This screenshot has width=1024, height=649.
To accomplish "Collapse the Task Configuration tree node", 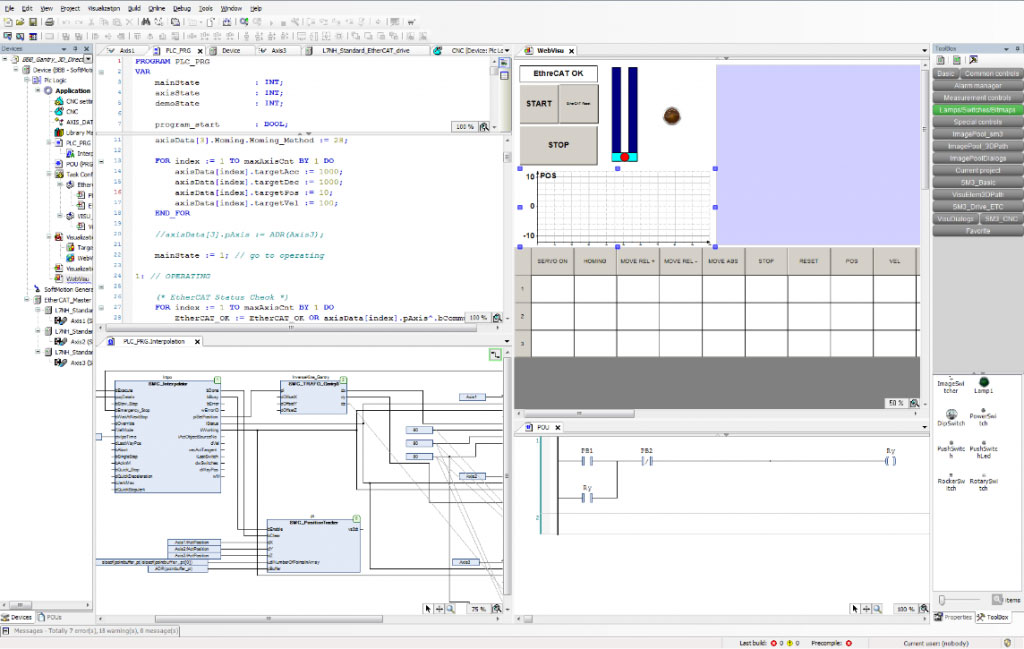I will click(x=48, y=174).
